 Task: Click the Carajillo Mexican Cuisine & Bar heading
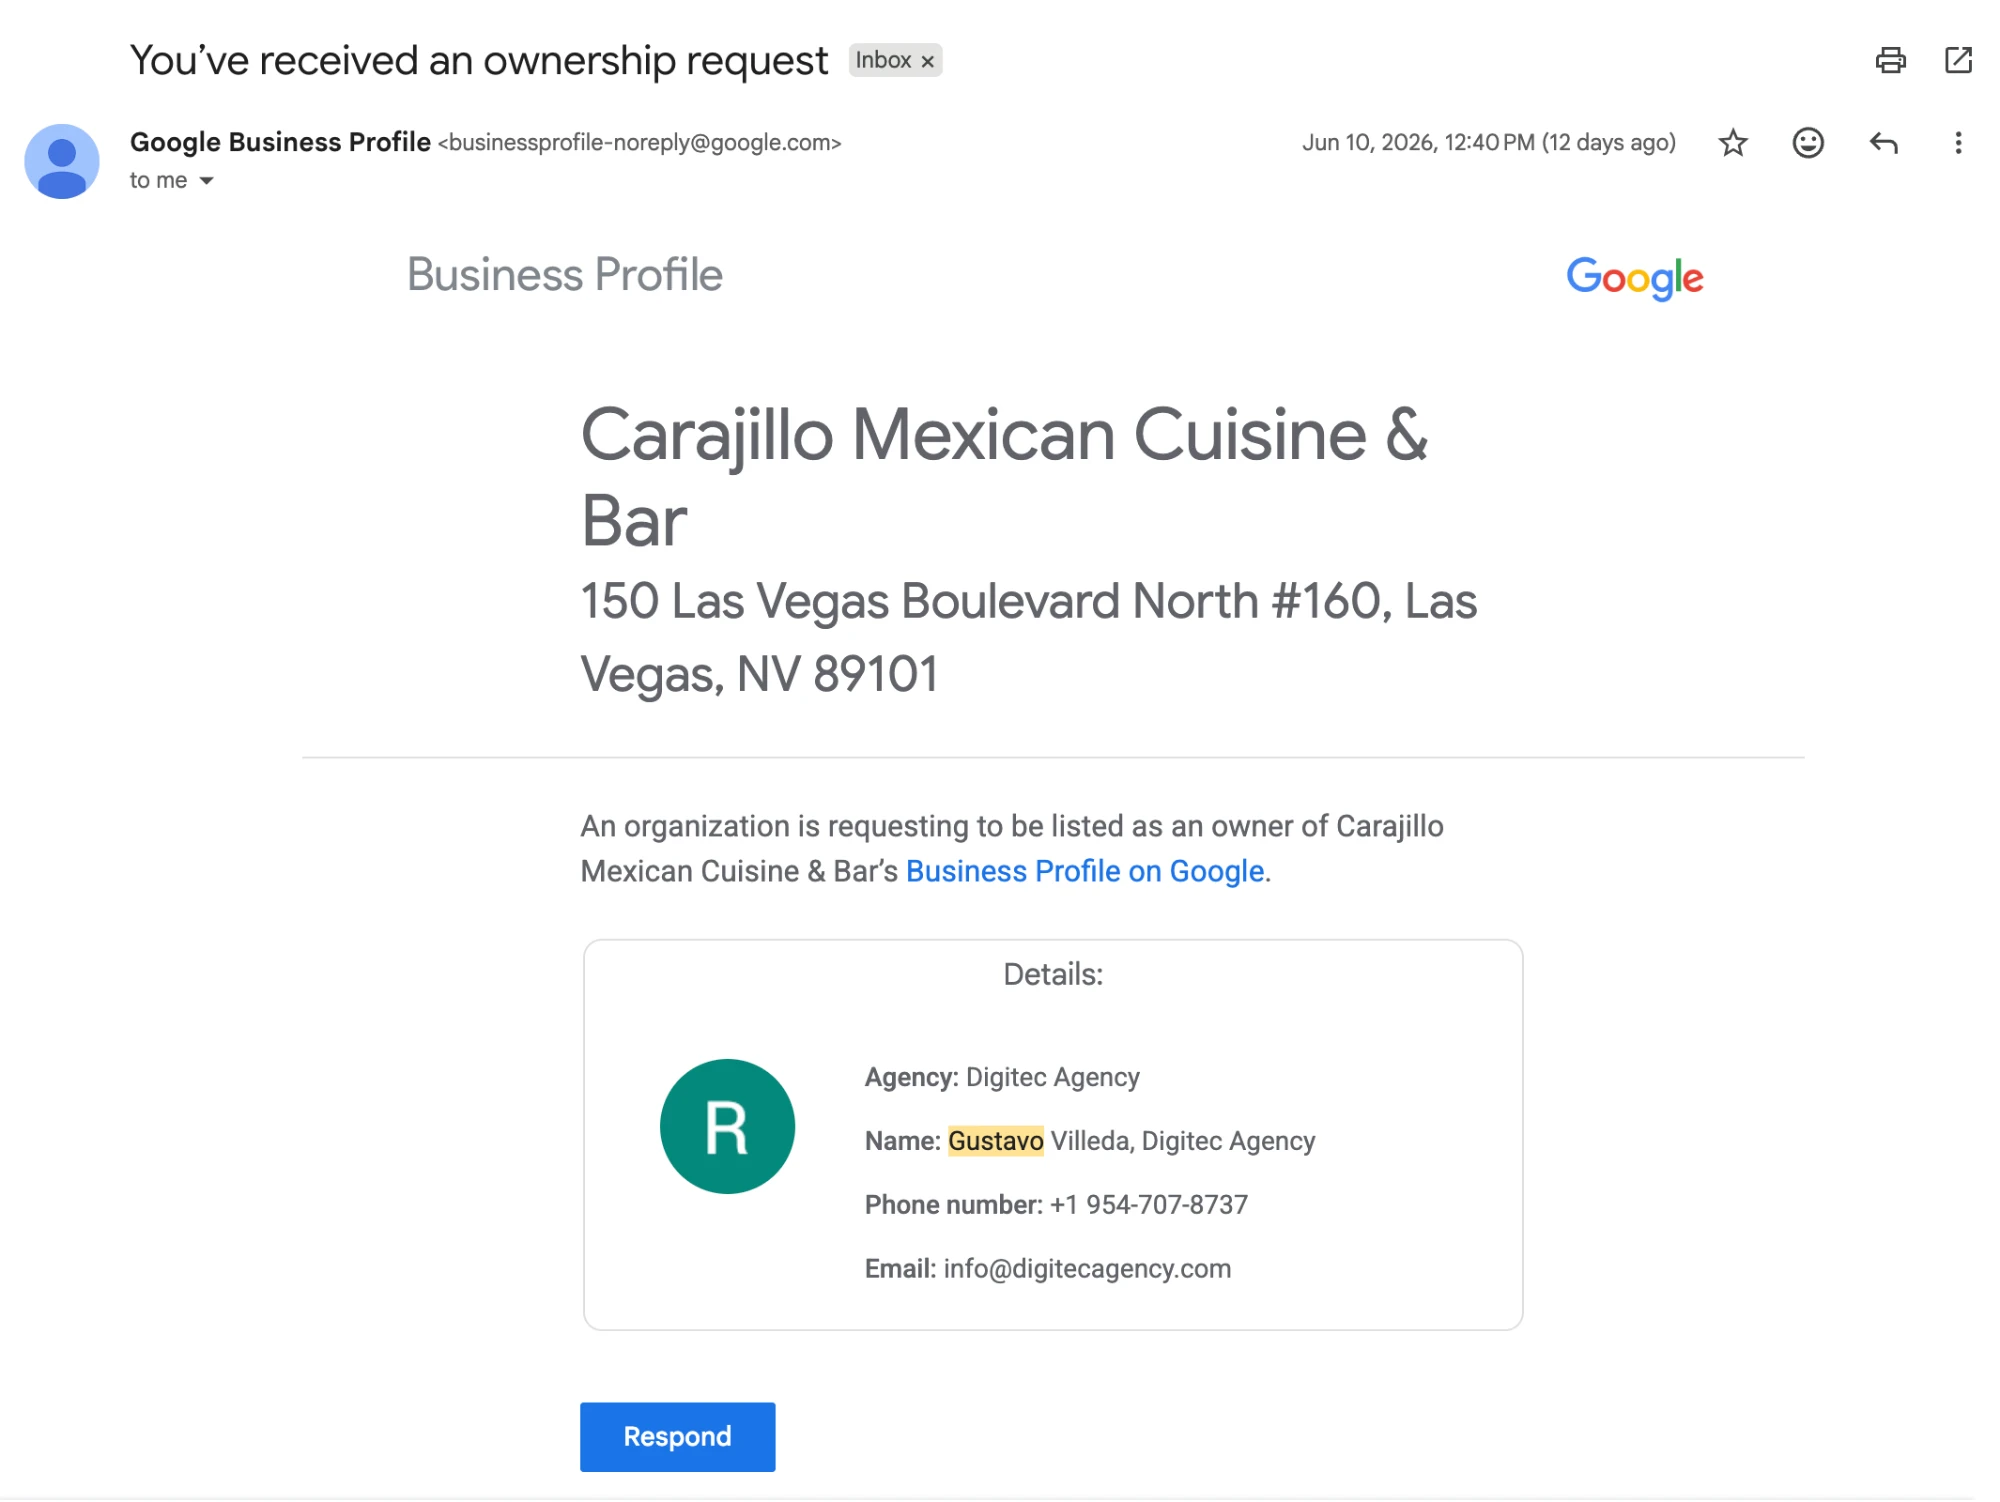point(1004,477)
